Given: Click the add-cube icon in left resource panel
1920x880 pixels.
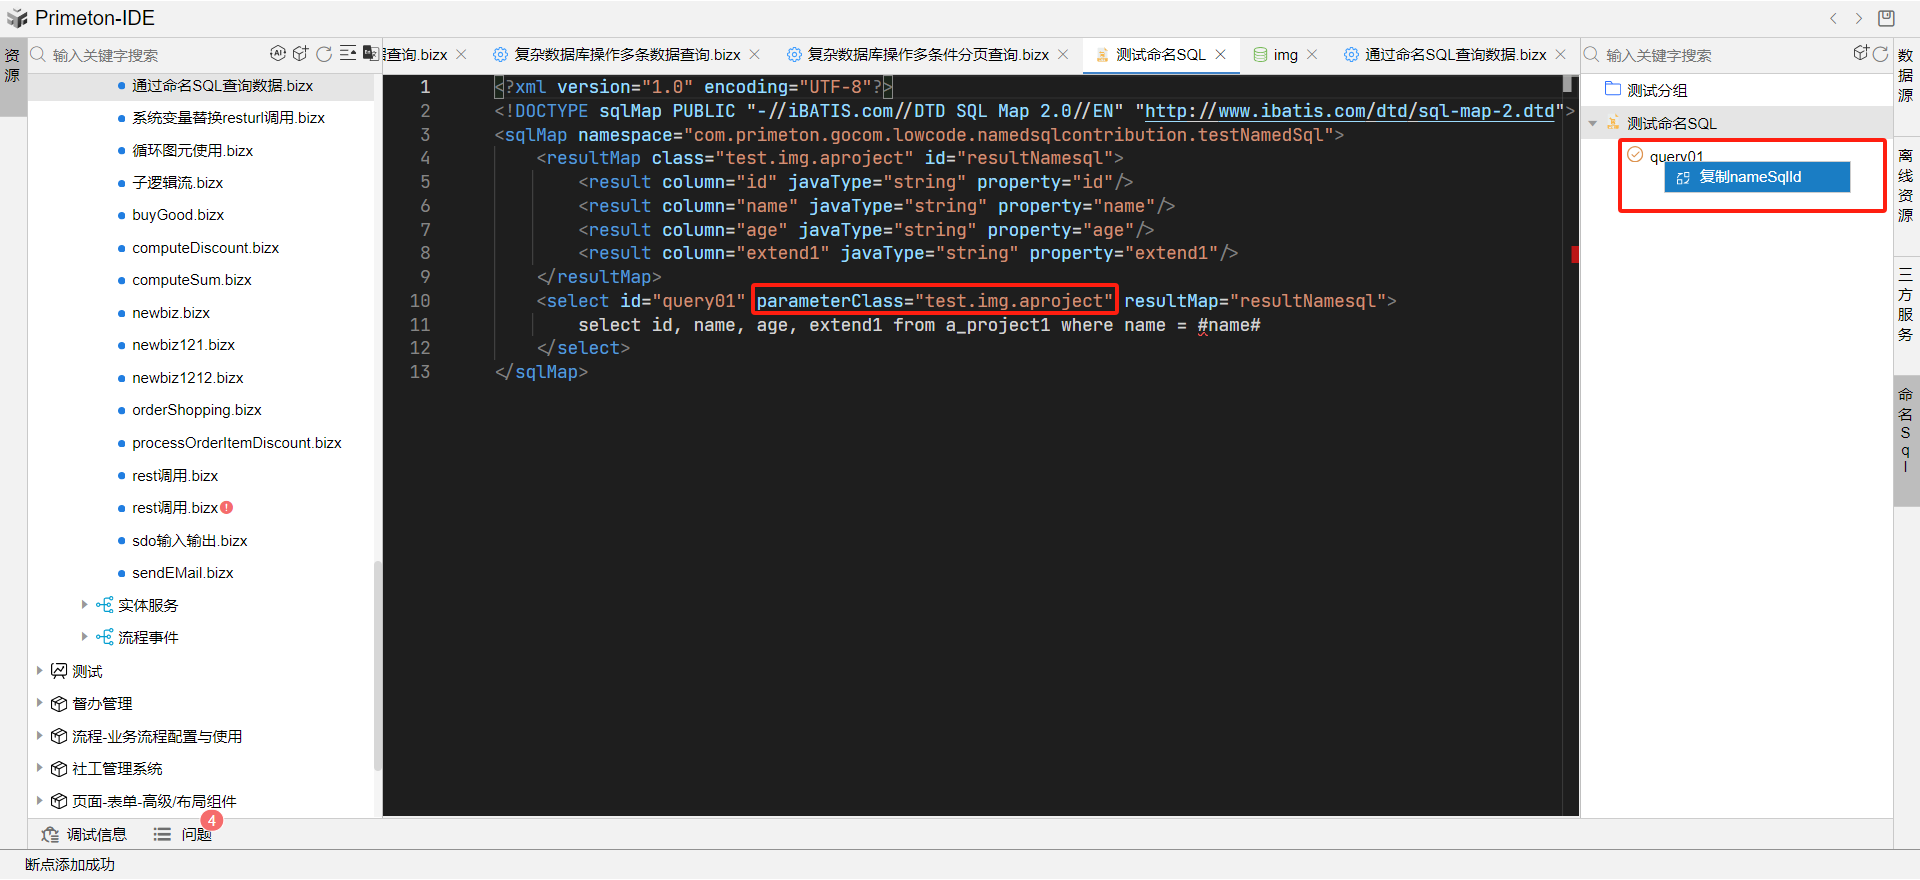Looking at the screenshot, I should (300, 54).
